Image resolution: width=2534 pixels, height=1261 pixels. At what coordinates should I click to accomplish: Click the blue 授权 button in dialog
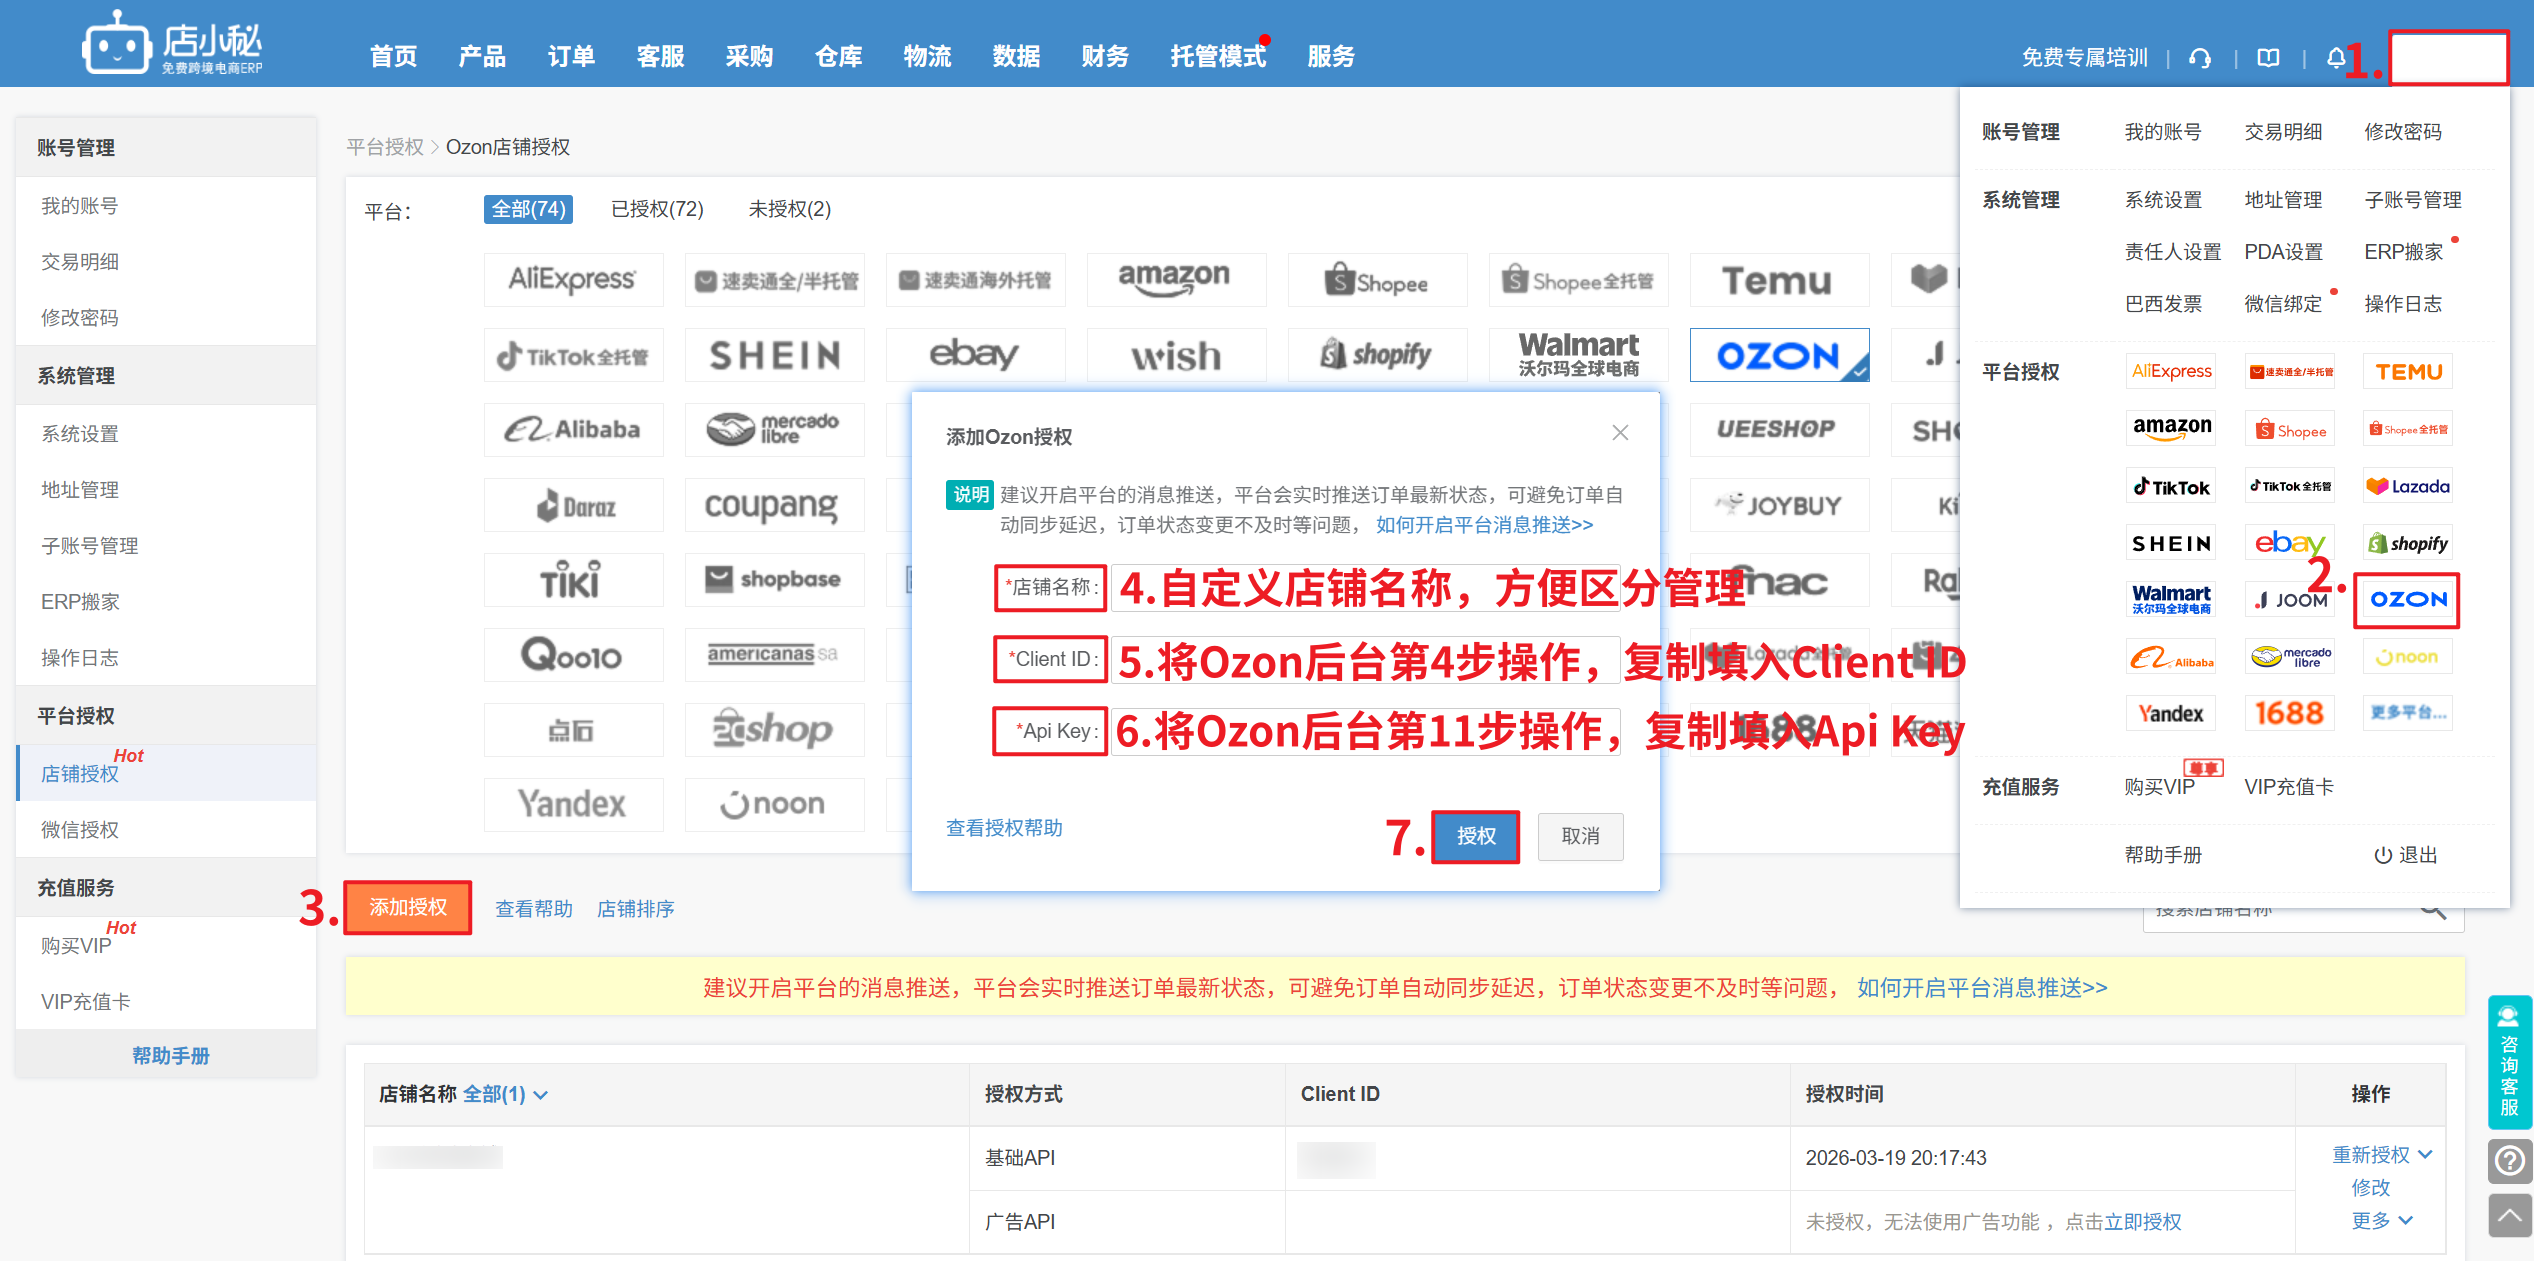click(1475, 836)
